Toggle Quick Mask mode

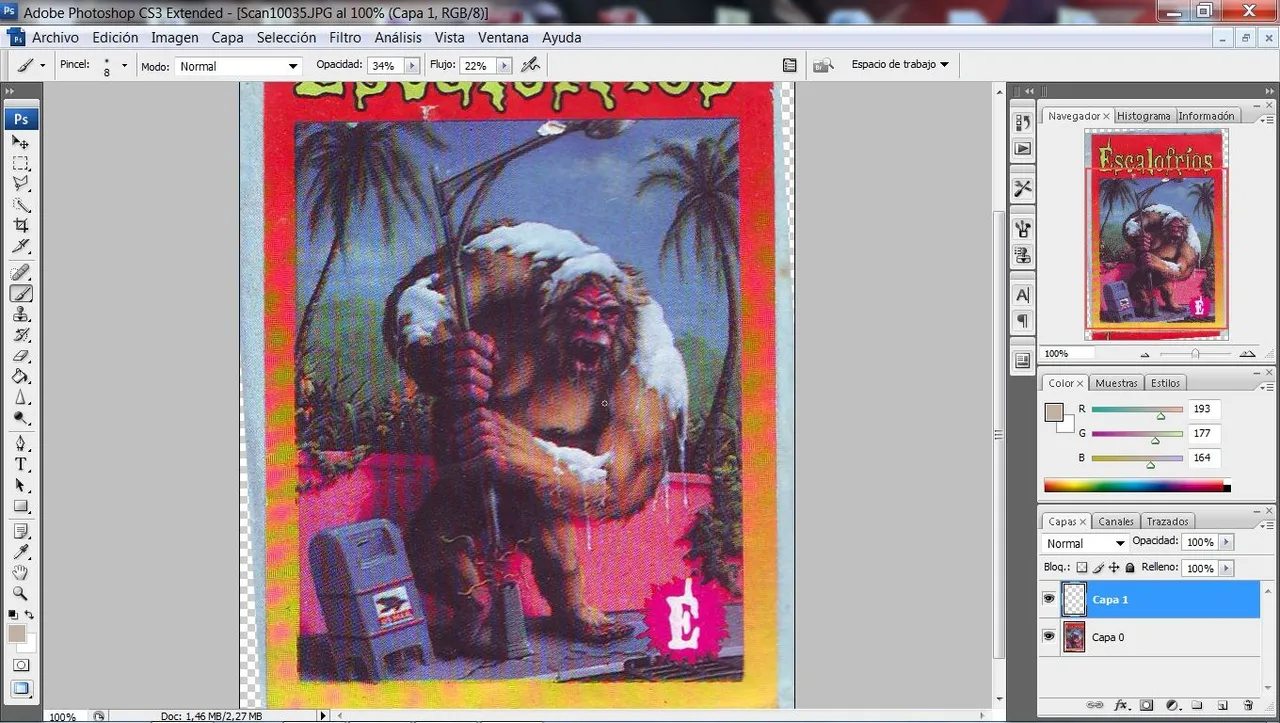pyautogui.click(x=21, y=665)
